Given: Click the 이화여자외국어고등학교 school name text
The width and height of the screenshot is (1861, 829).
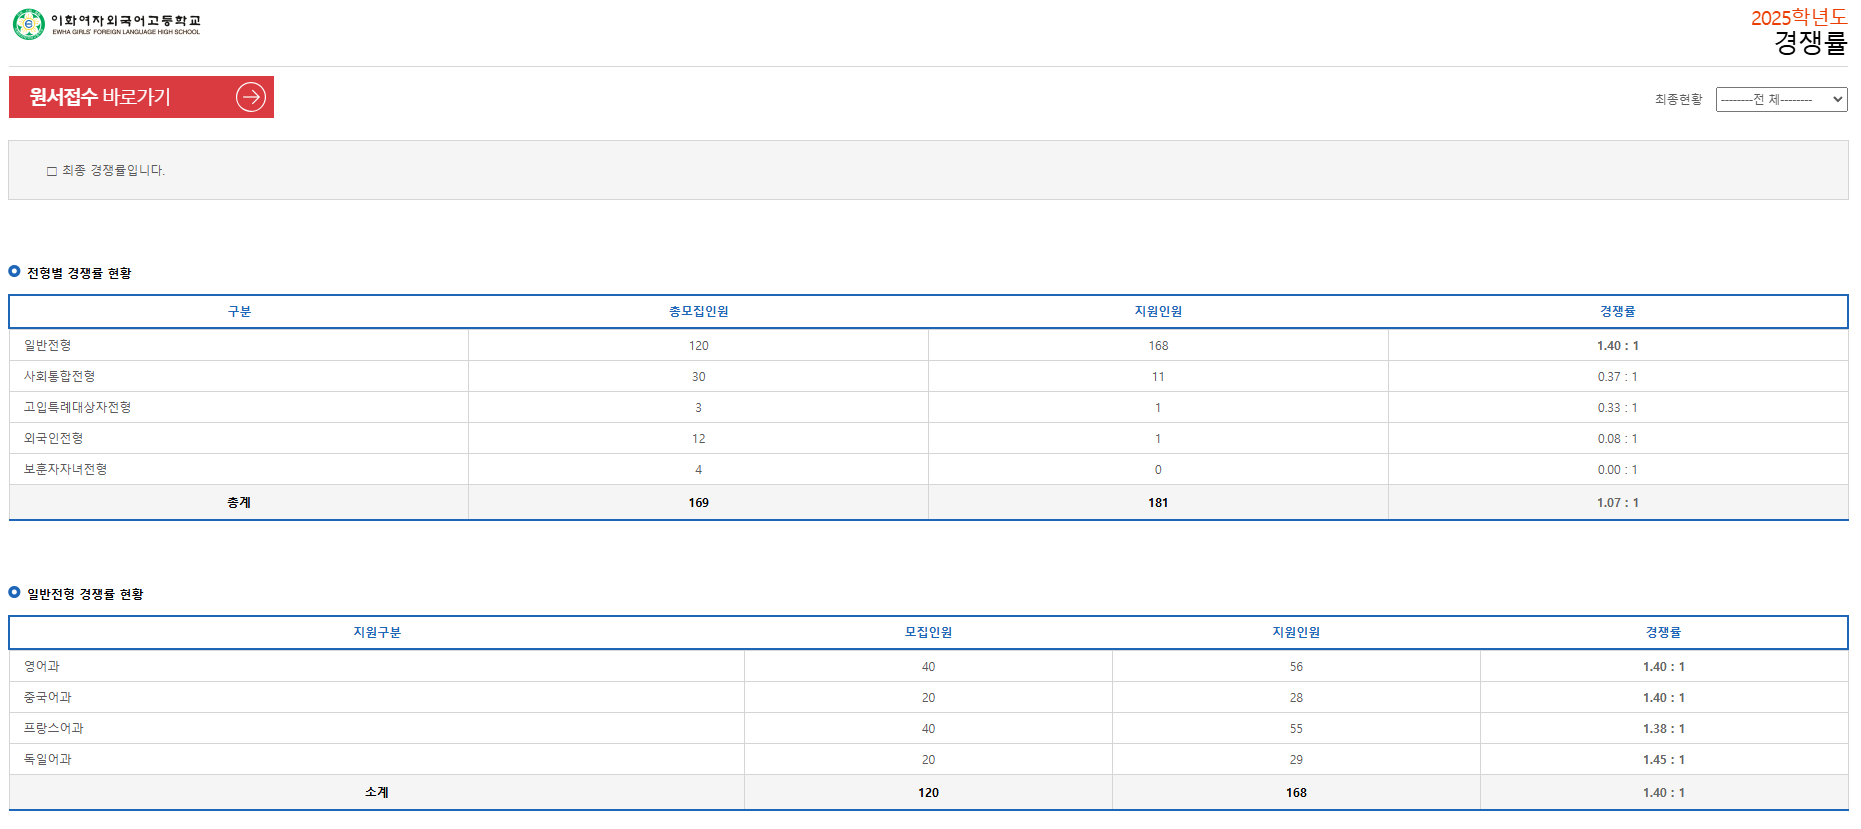Looking at the screenshot, I should point(126,20).
